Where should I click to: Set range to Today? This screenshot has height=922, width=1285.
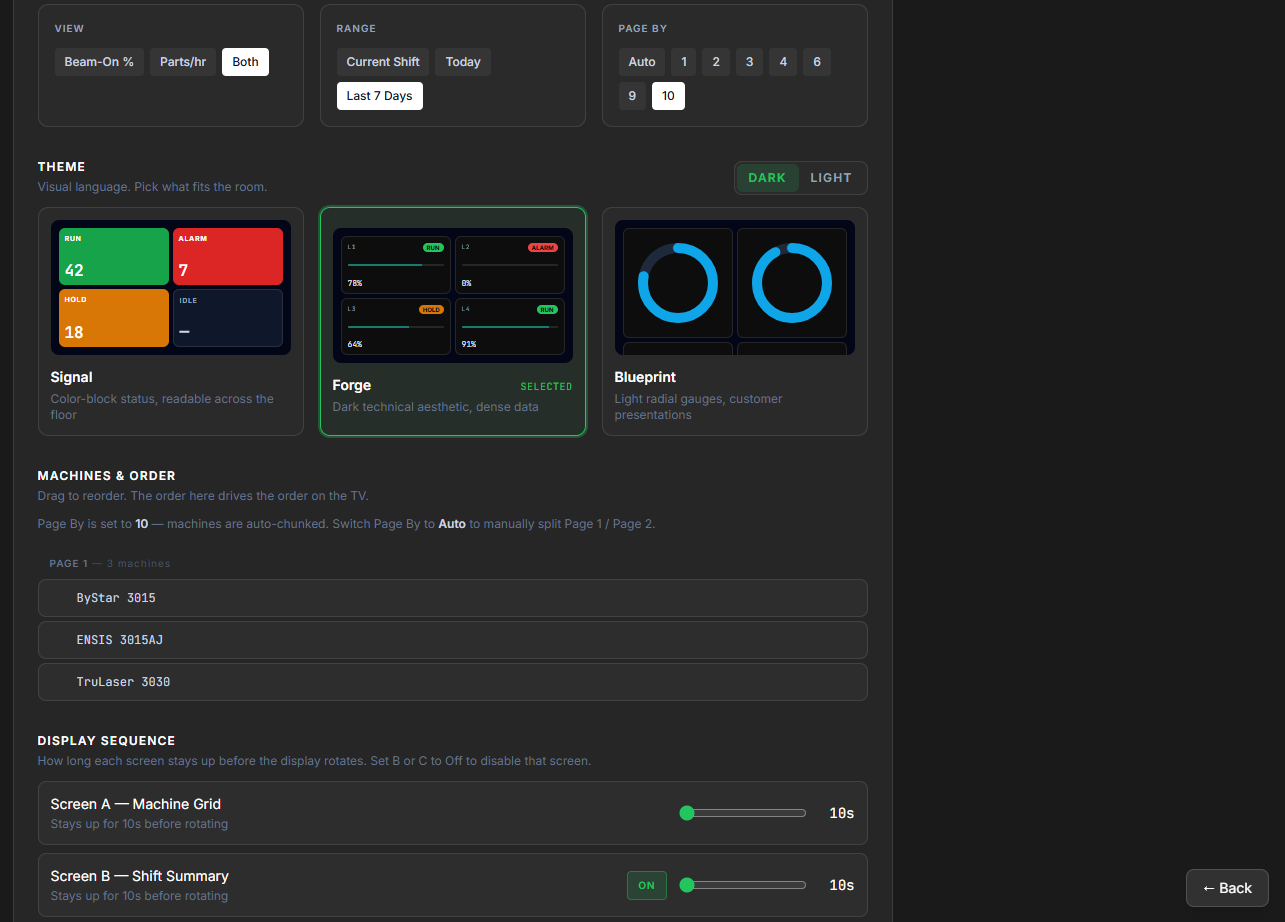[463, 62]
